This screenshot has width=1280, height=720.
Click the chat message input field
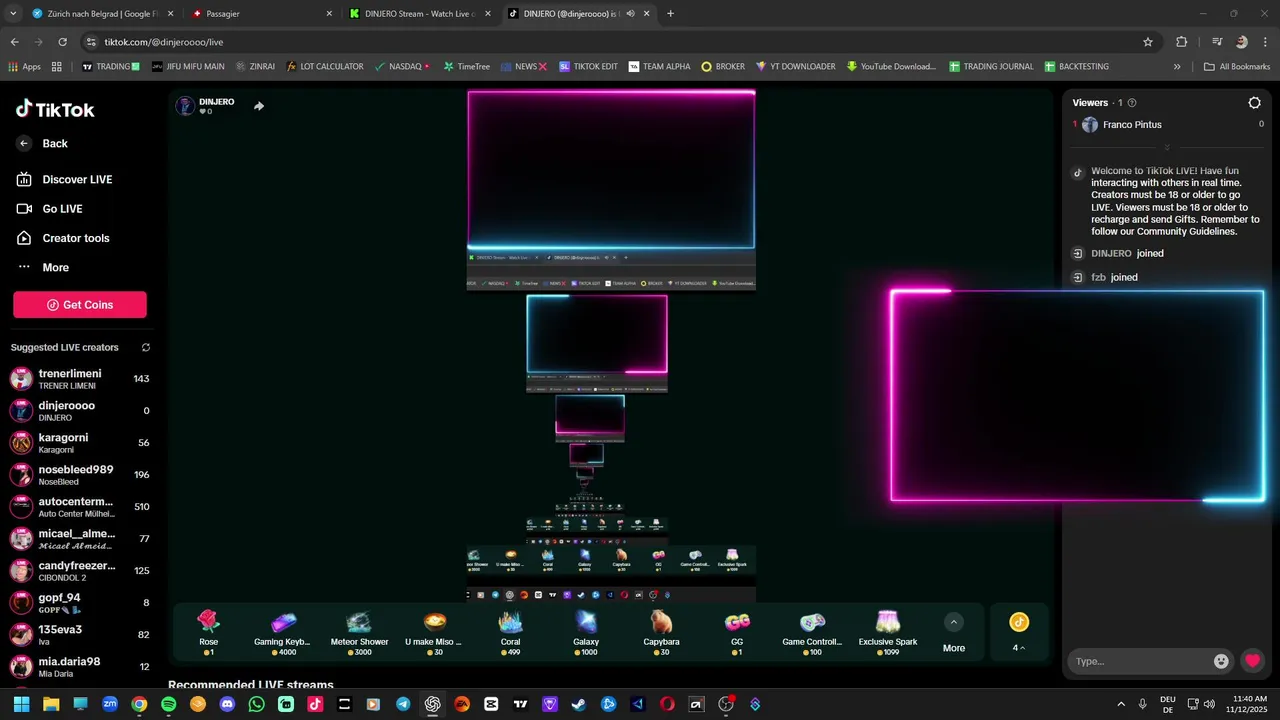(x=1140, y=661)
